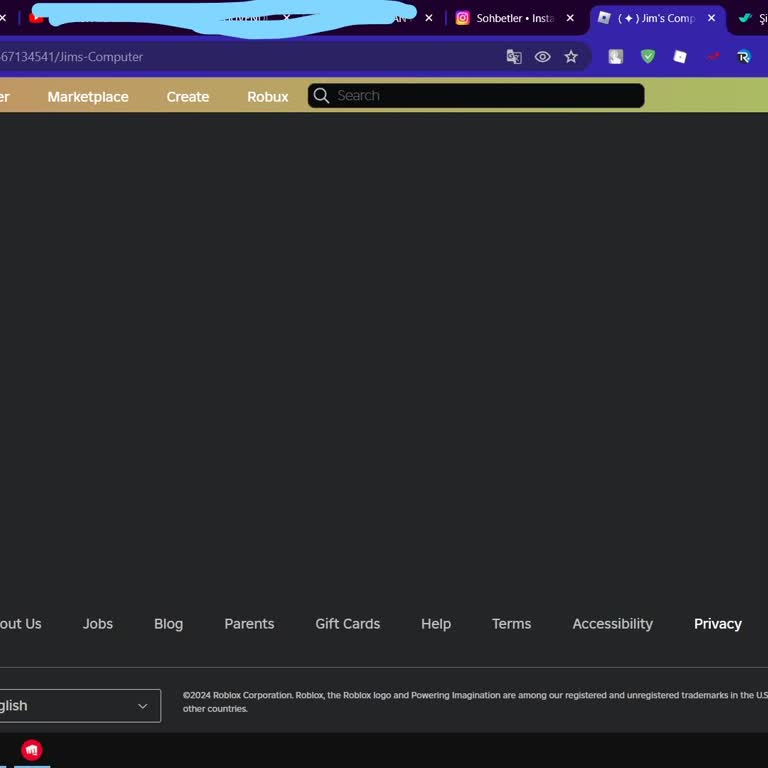Image resolution: width=768 pixels, height=768 pixels.
Task: Open the Terms footer link
Action: click(511, 624)
